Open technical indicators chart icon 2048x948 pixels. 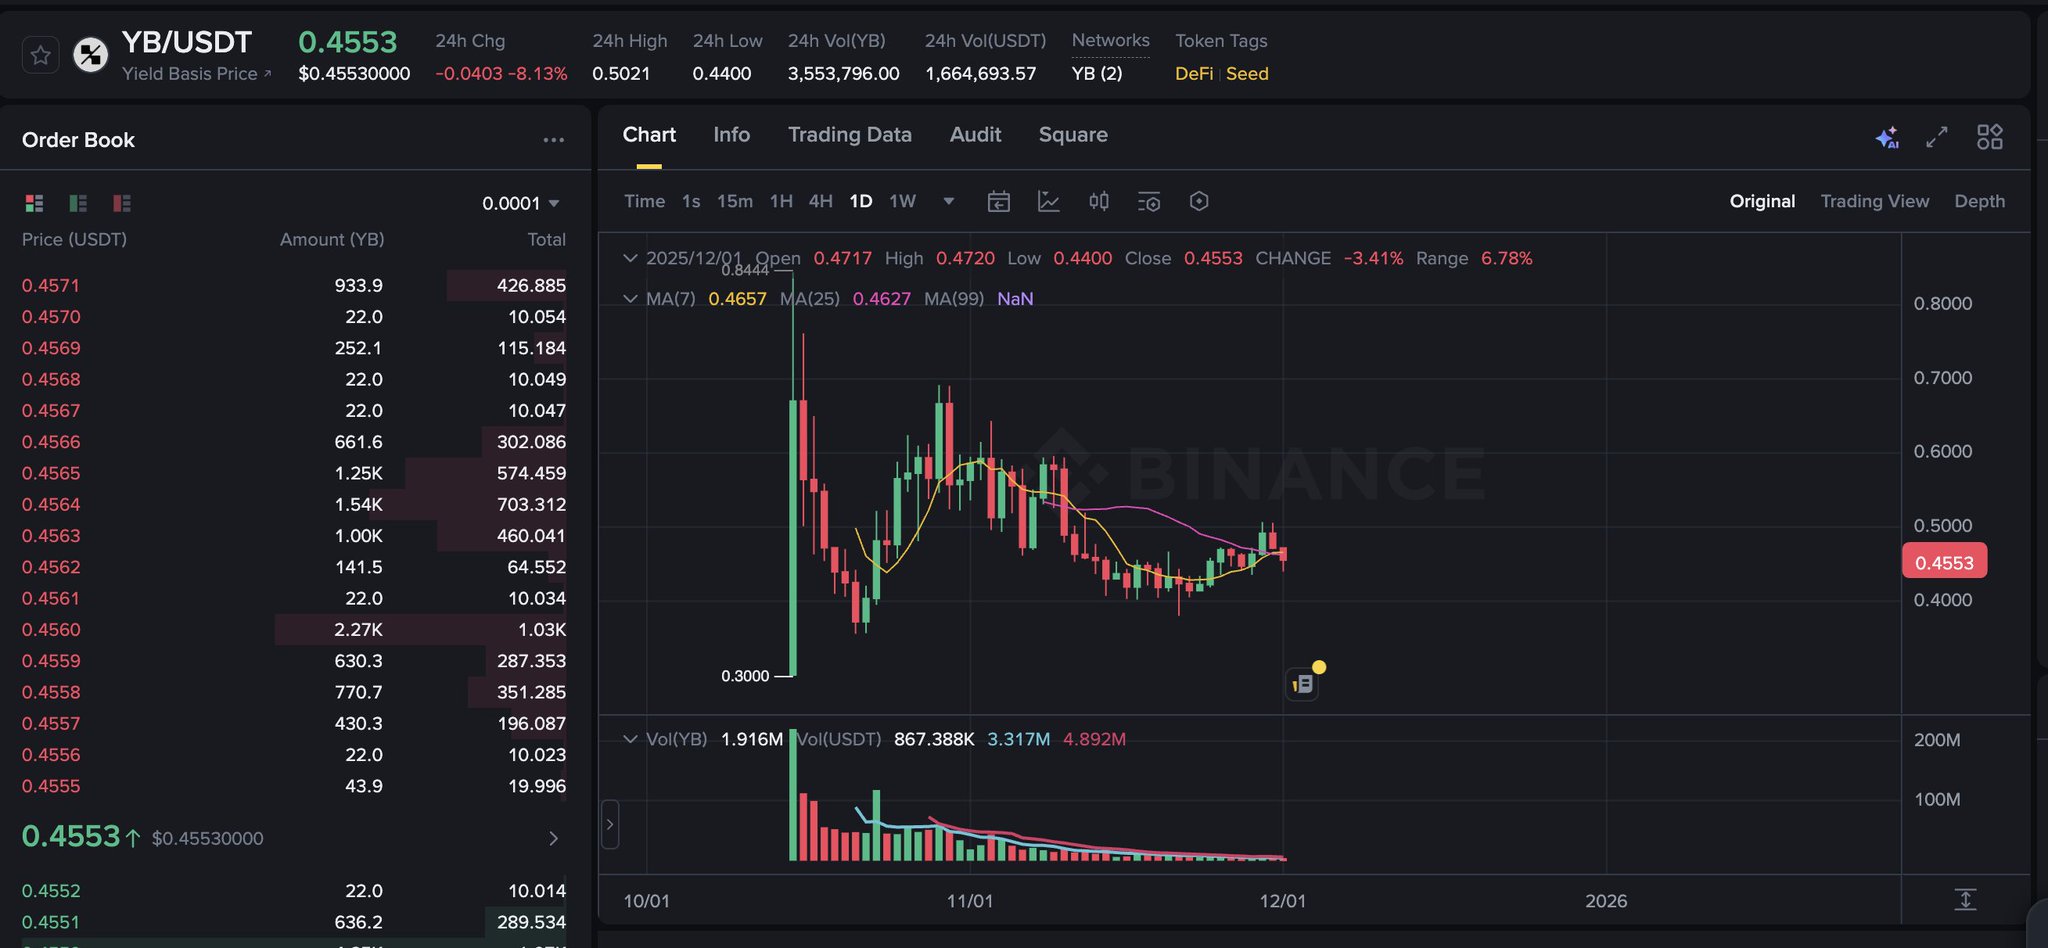[x=1049, y=202]
